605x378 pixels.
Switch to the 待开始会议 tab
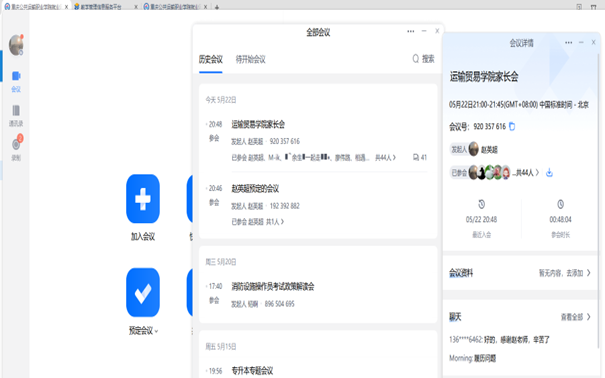[250, 59]
